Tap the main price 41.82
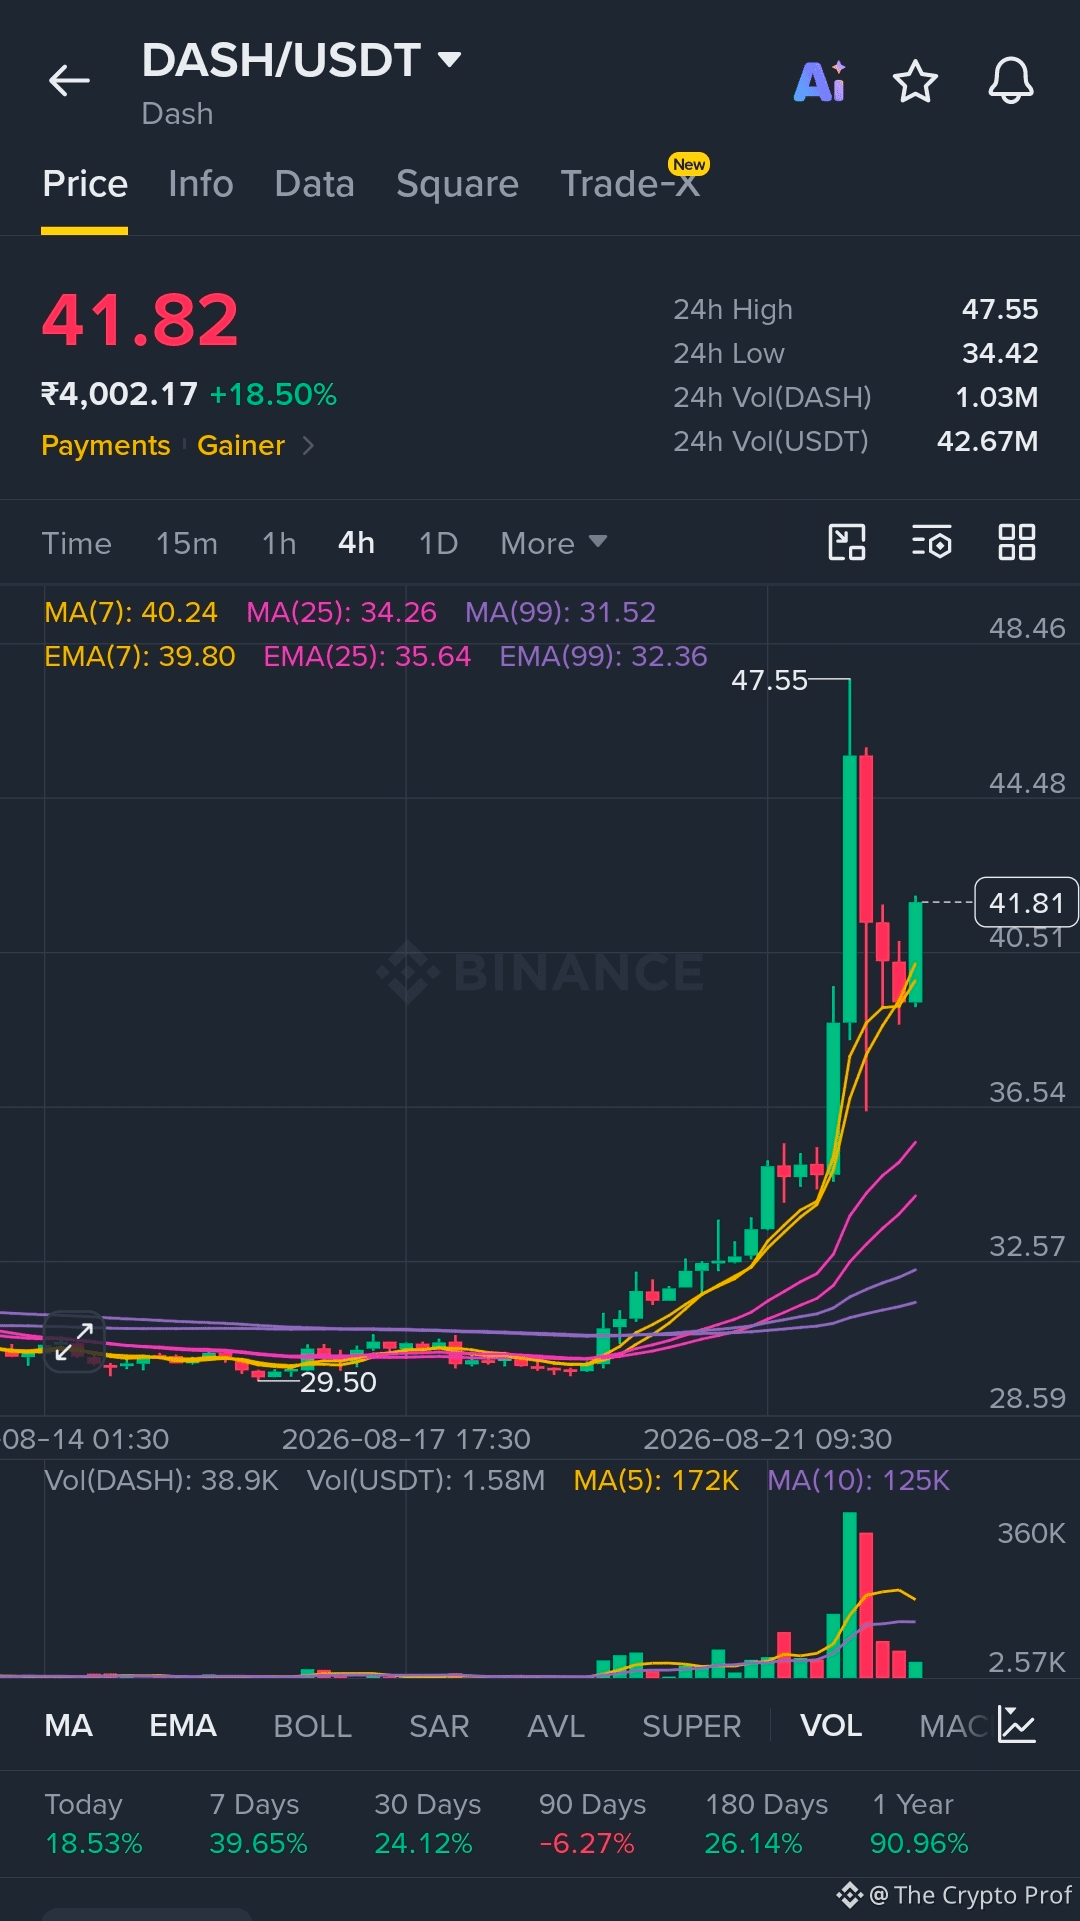 coord(140,321)
